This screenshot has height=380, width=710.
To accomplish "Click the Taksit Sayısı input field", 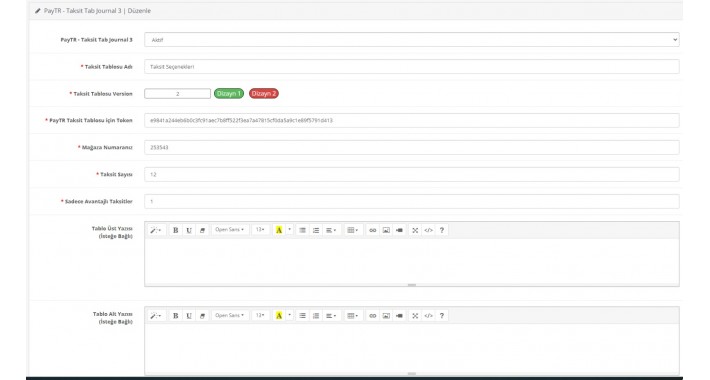I will [x=412, y=174].
